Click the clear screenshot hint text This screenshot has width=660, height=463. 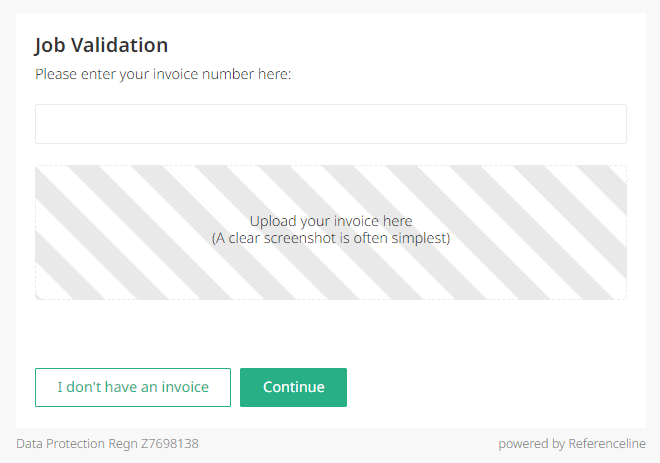tap(330, 239)
